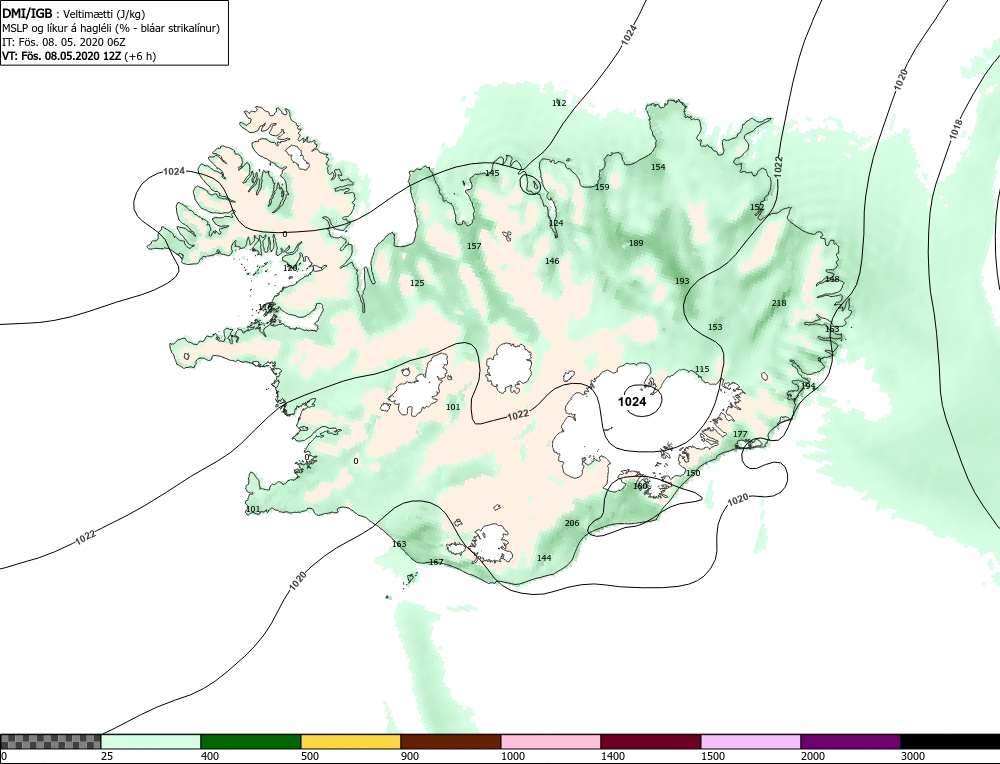1000x764 pixels.
Task: Select the map value 125
Action: click(x=417, y=283)
